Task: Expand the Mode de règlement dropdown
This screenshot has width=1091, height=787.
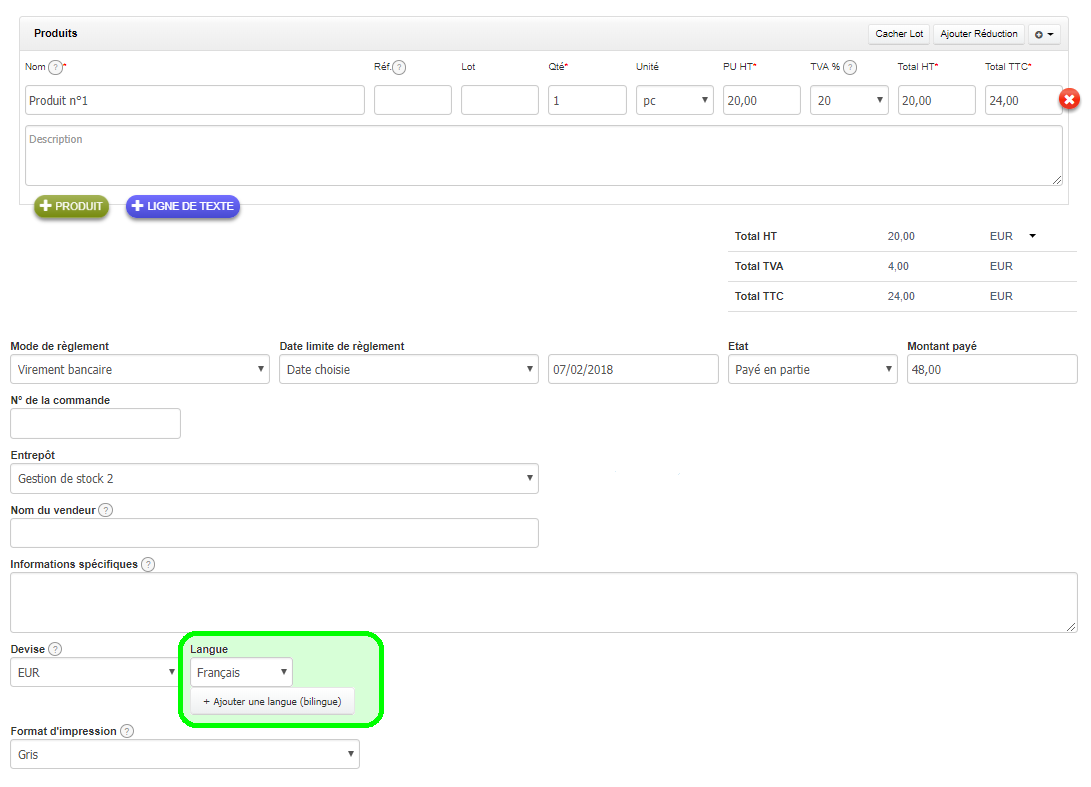Action: (139, 369)
